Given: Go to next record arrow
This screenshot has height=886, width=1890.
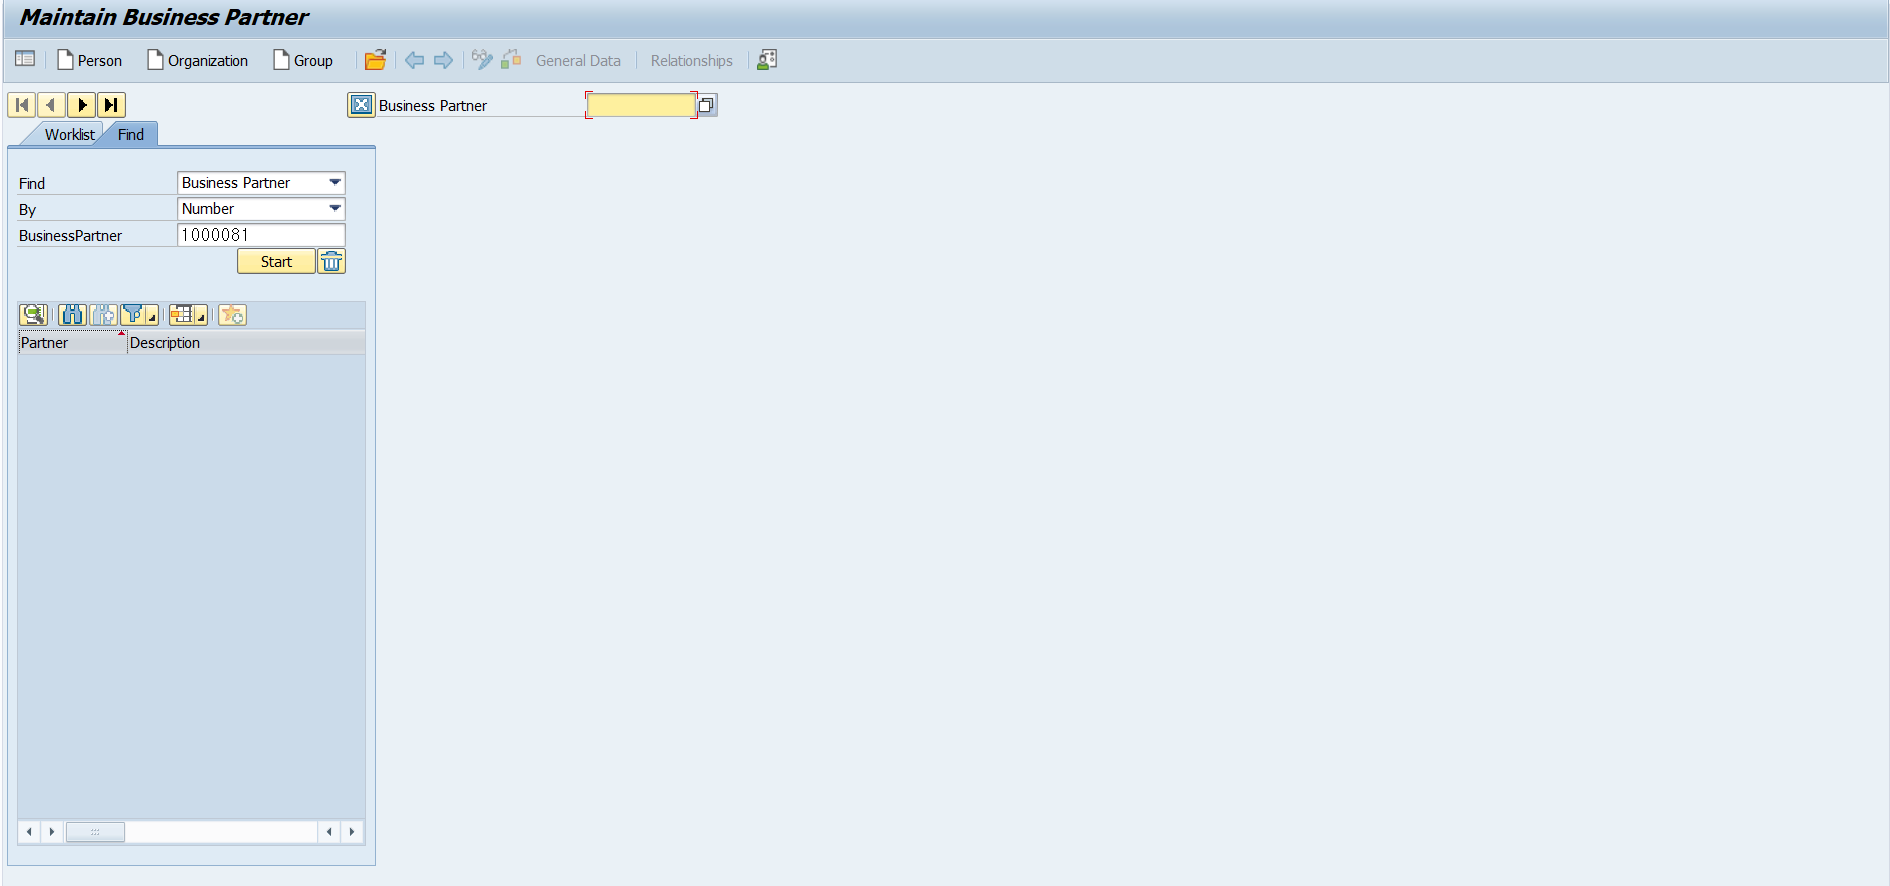Looking at the screenshot, I should (81, 104).
